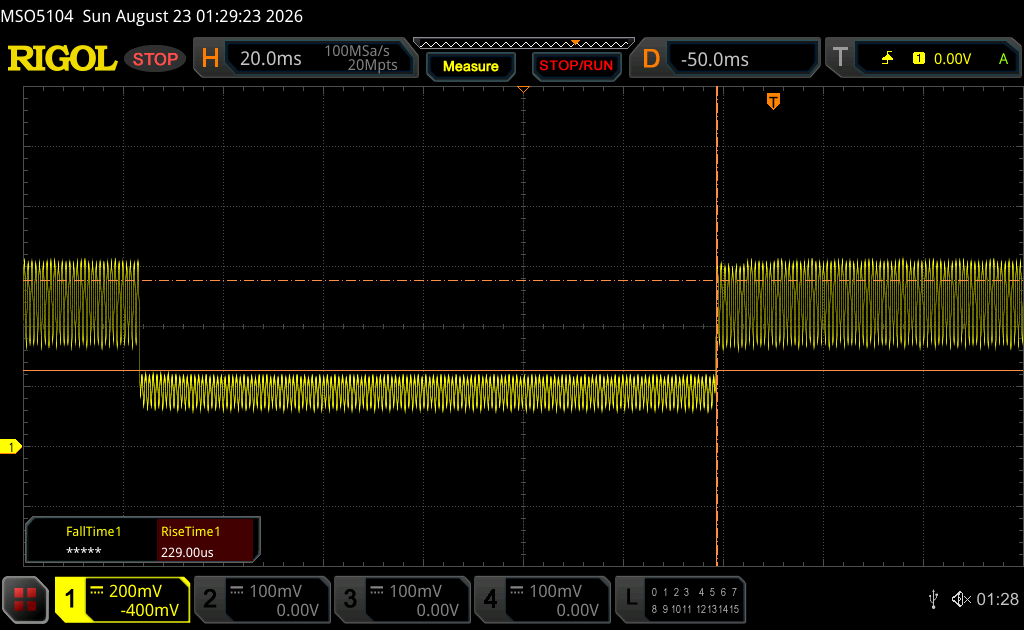Click the waveform memory position bar
The height and width of the screenshot is (630, 1024).
point(524,44)
